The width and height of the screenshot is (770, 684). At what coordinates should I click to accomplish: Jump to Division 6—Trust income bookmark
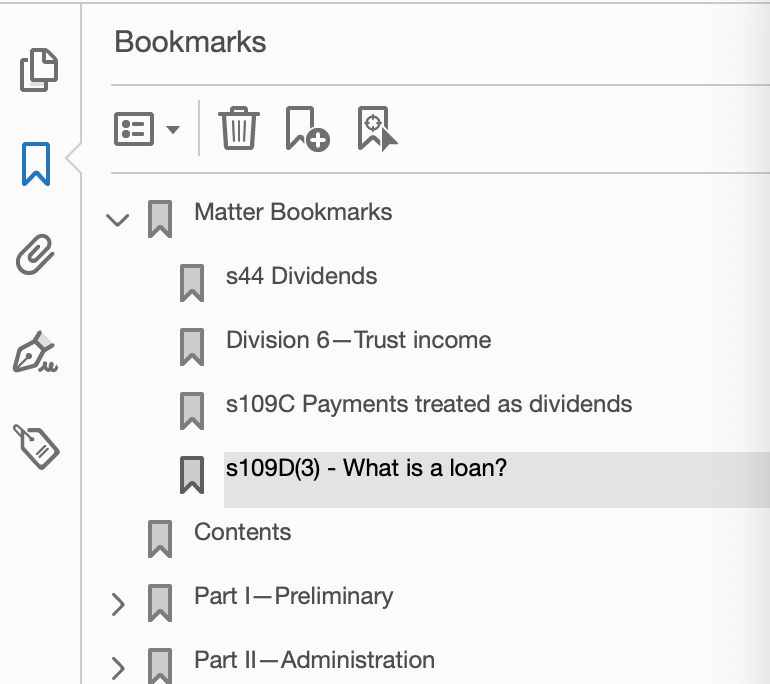coord(358,340)
